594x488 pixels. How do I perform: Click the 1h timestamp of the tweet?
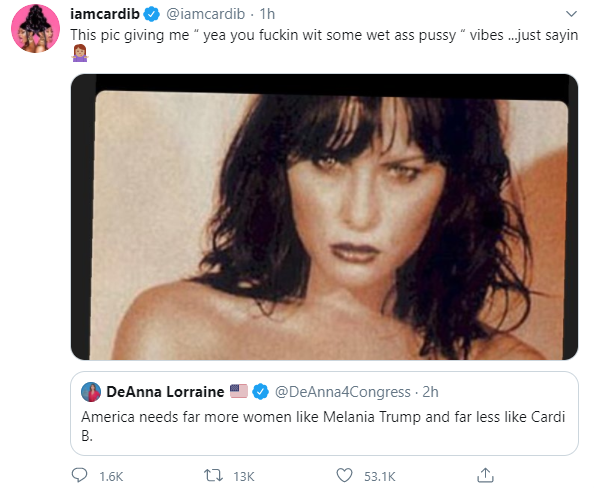[267, 14]
